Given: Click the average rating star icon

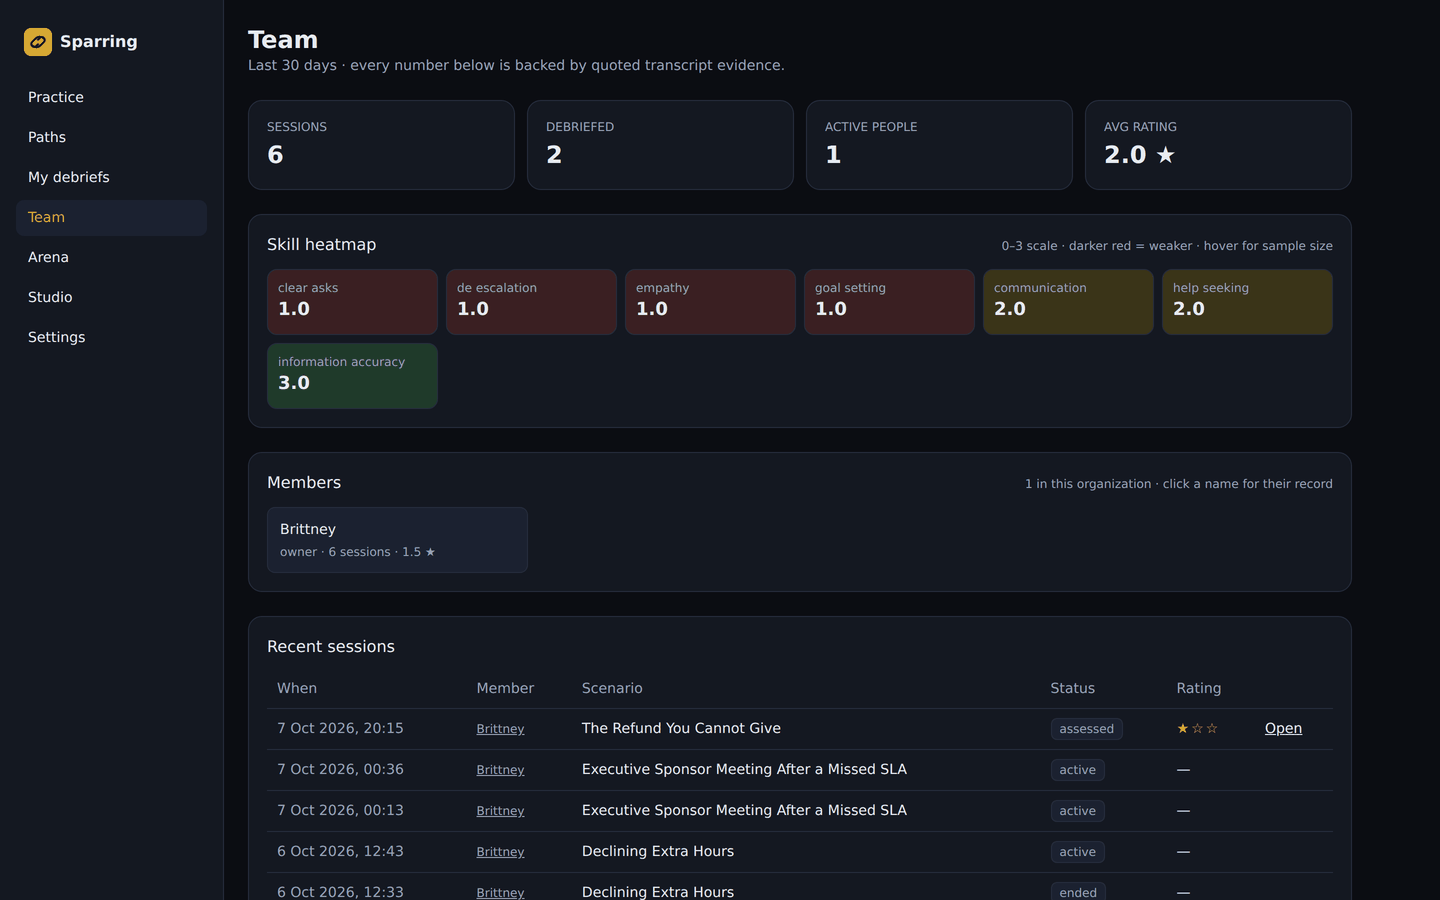Looking at the screenshot, I should tap(1166, 155).
